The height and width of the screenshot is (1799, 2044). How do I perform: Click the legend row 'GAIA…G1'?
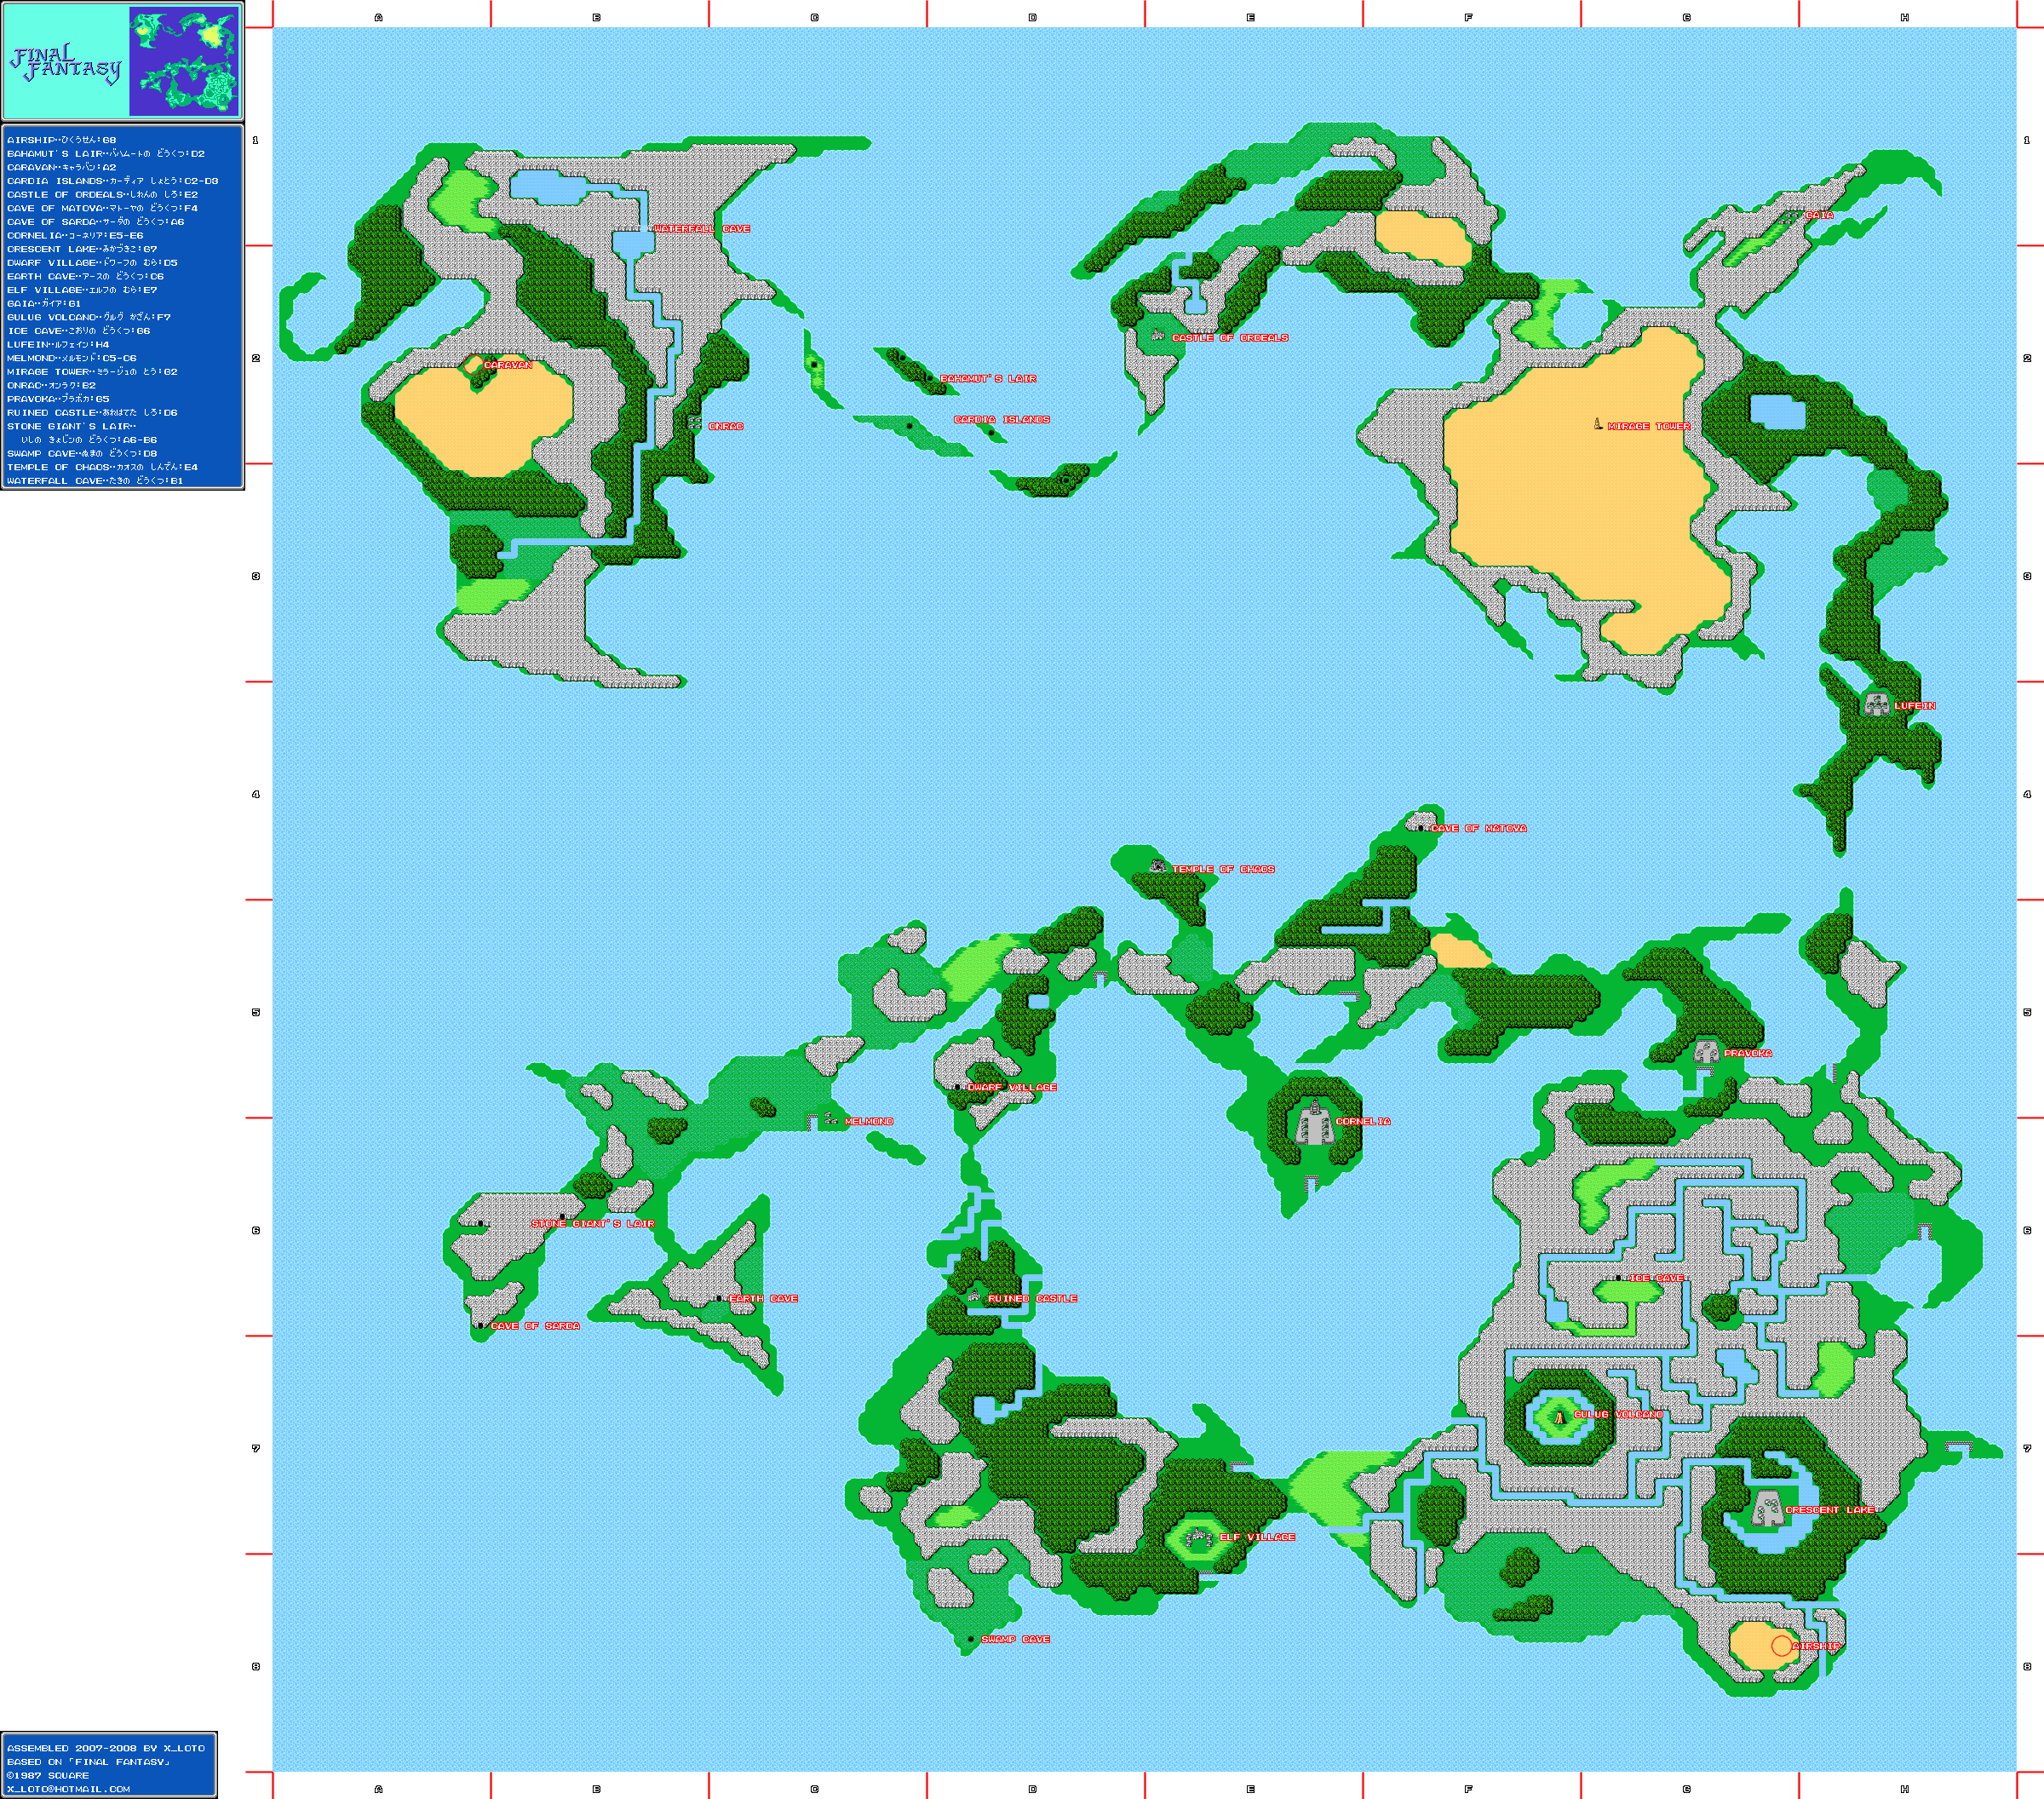point(44,303)
